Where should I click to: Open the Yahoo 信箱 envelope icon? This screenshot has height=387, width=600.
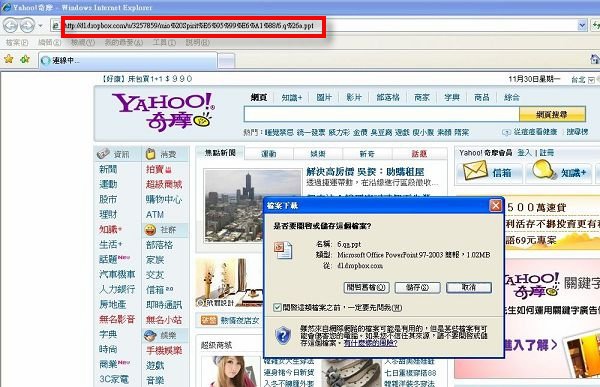point(475,171)
